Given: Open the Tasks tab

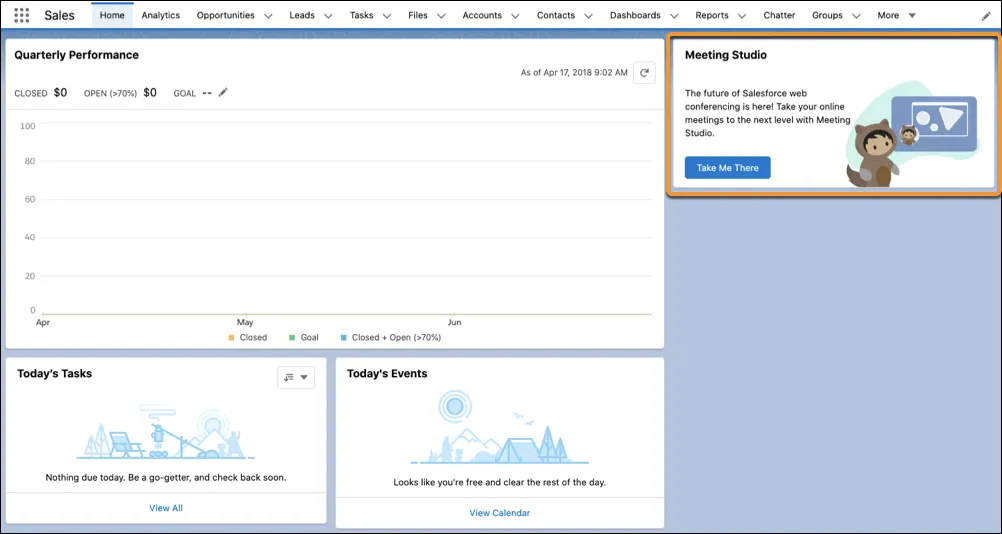Looking at the screenshot, I should (362, 15).
